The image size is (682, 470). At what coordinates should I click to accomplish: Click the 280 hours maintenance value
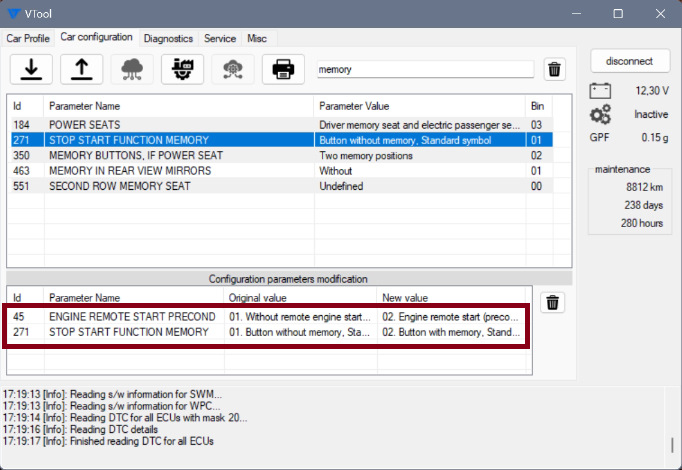point(642,223)
